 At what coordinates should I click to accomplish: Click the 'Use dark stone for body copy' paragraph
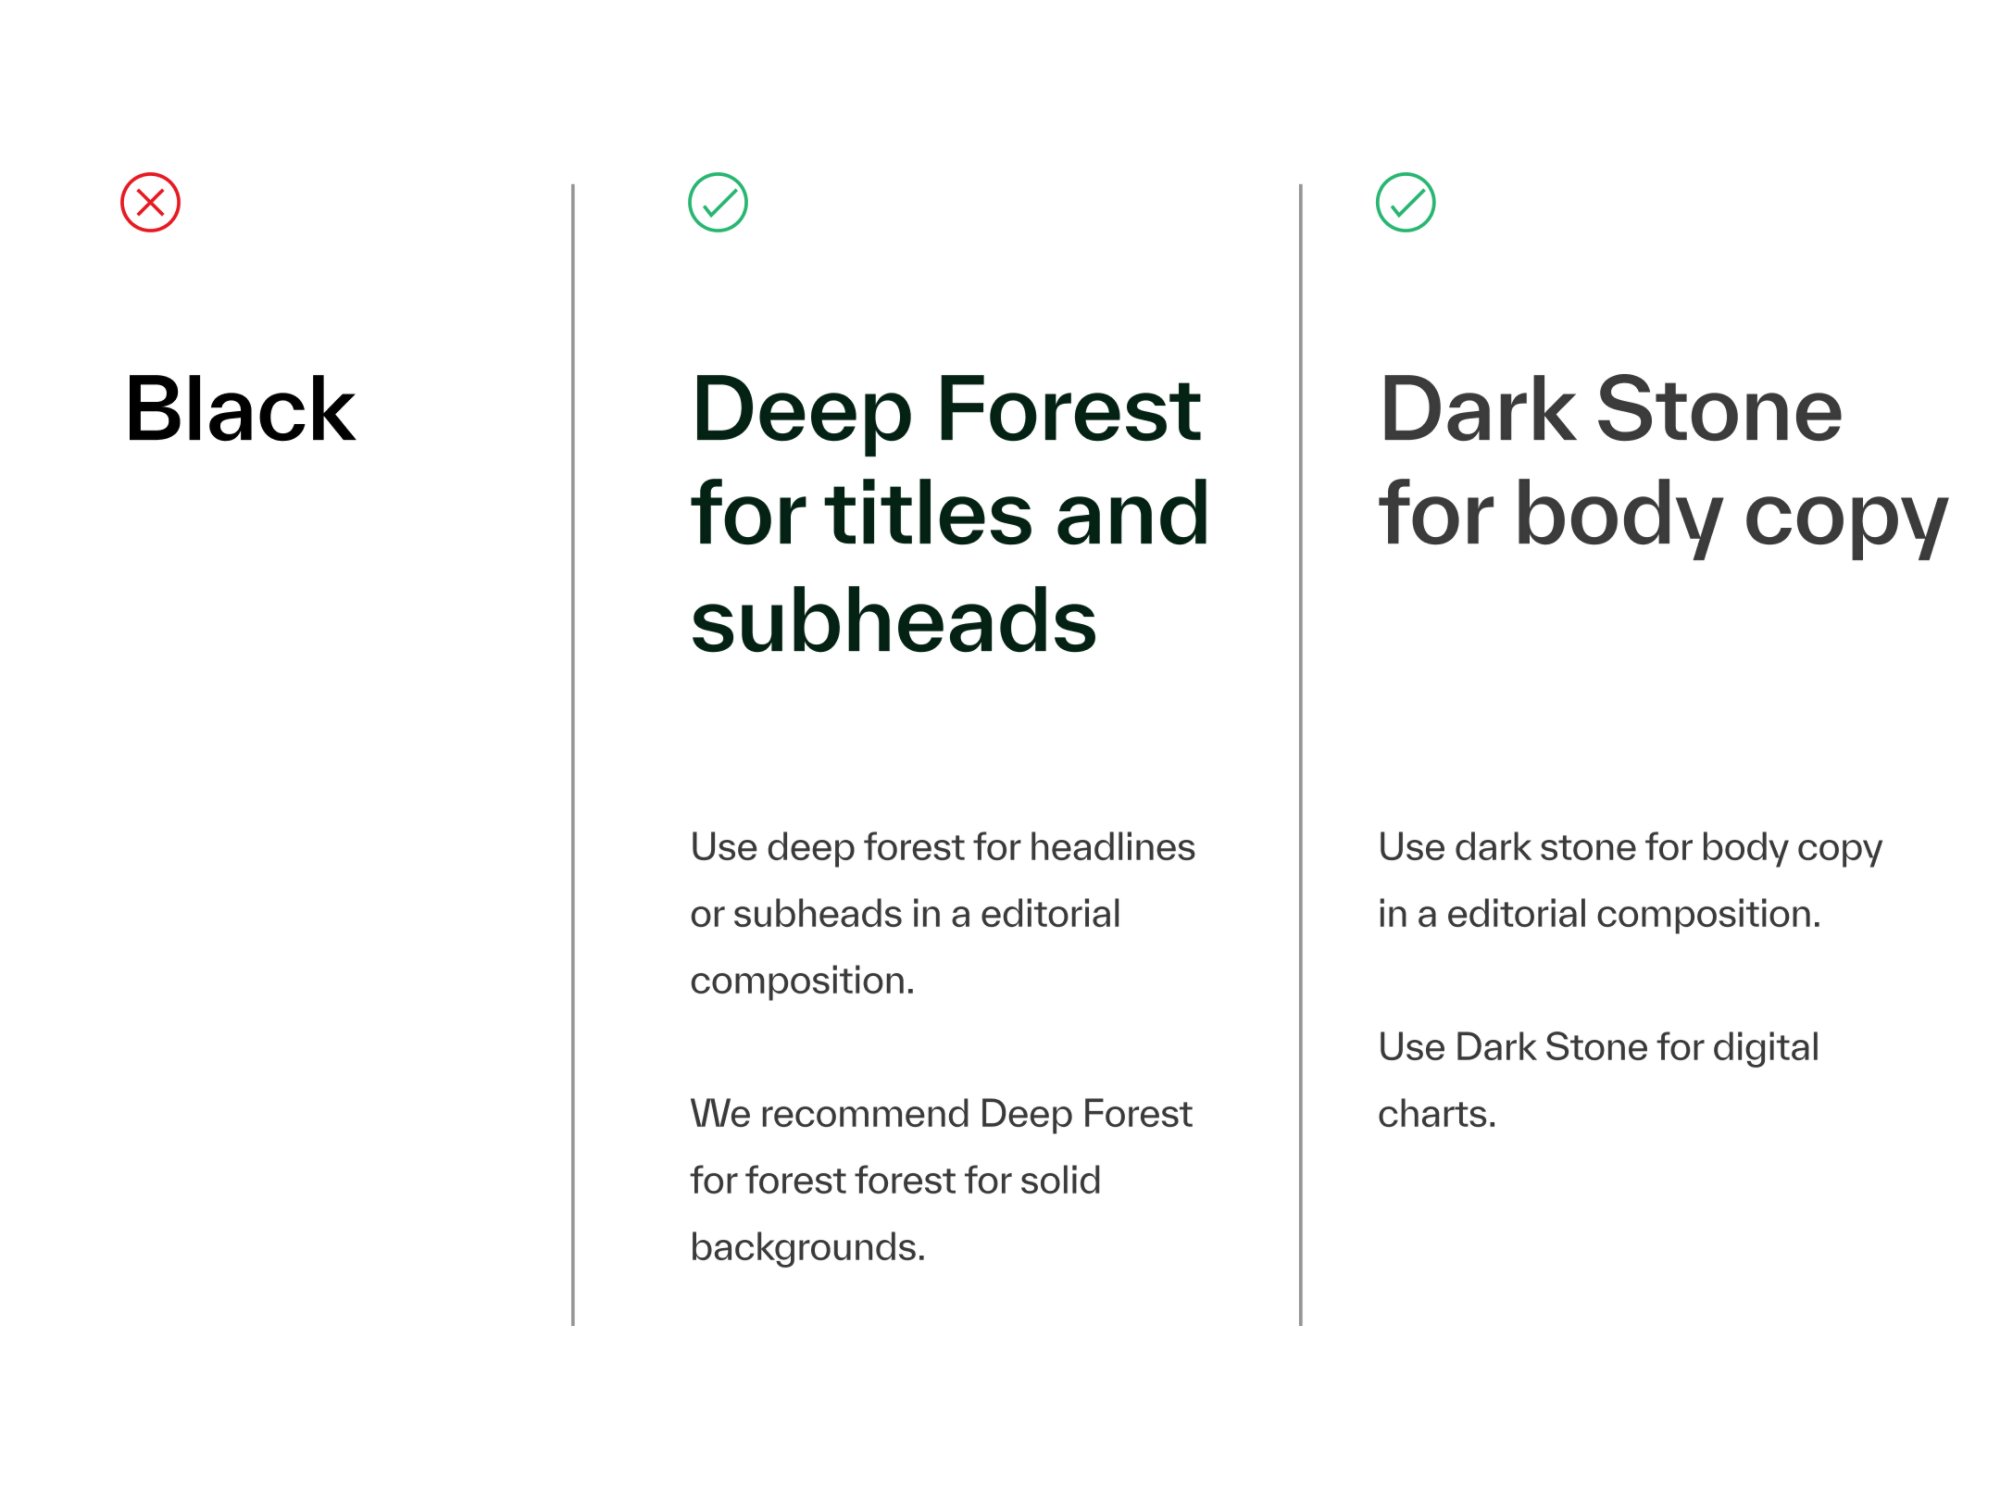click(x=1630, y=881)
